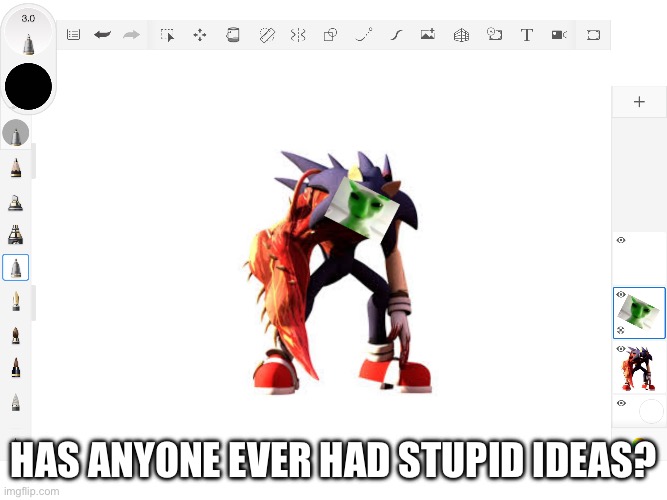Viewport: 667px width, 500px height.
Task: Import an image with picture icon
Action: coord(428,34)
